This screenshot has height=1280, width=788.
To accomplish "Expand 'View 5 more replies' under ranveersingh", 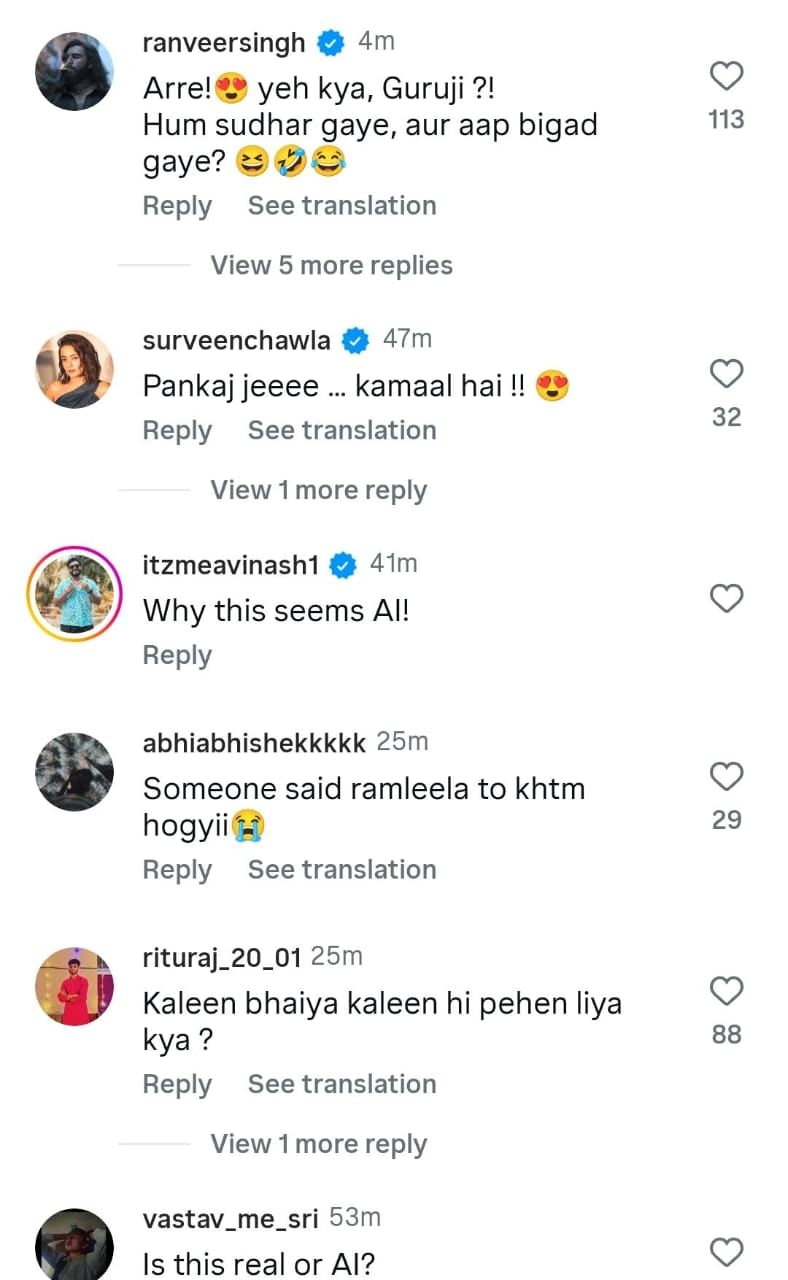I will point(331,266).
